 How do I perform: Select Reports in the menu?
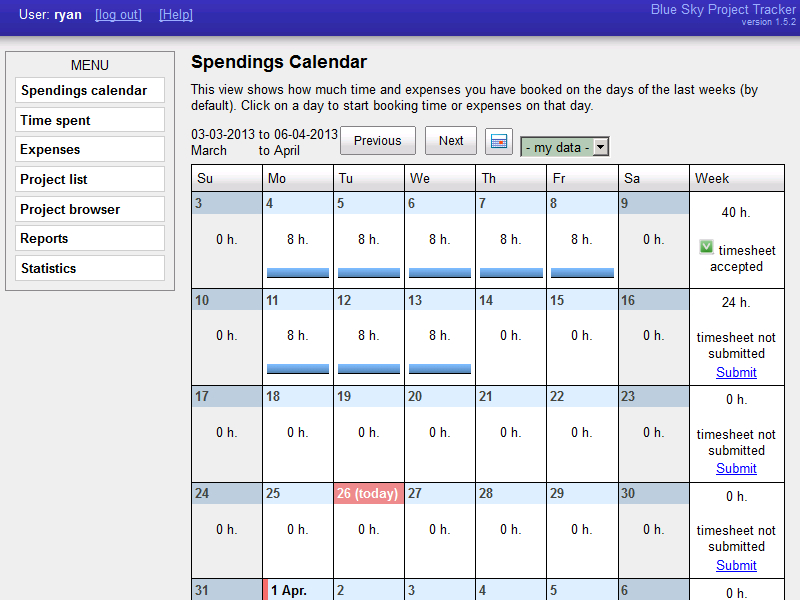tap(90, 238)
